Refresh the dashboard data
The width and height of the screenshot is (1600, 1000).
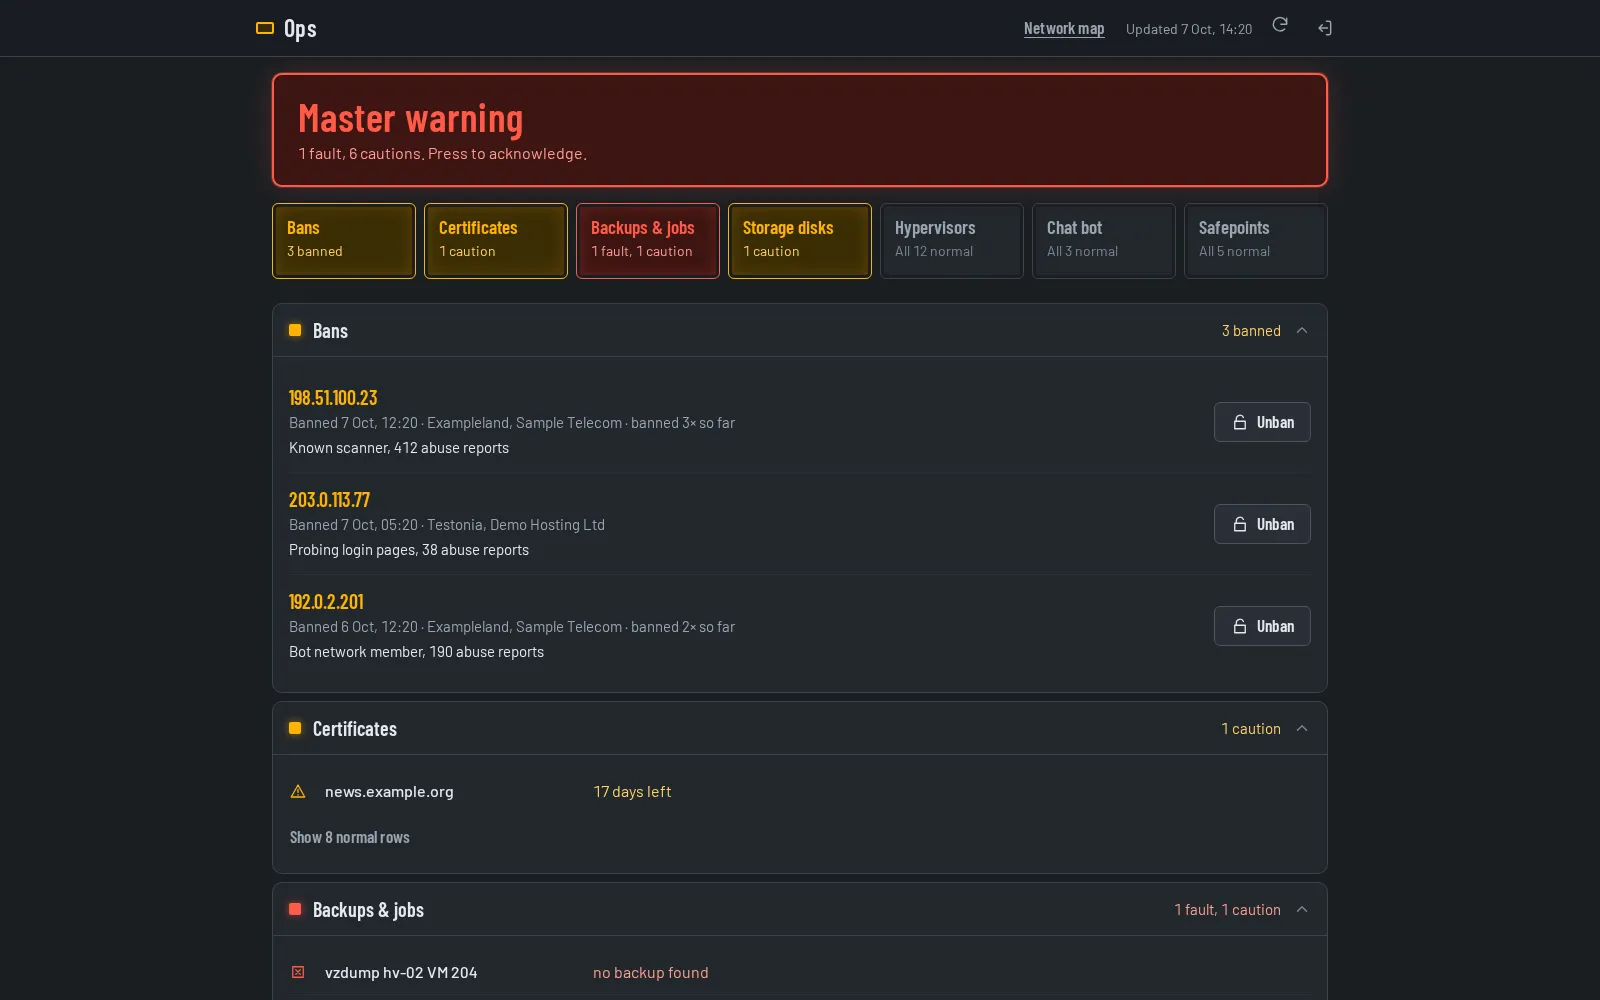tap(1280, 25)
